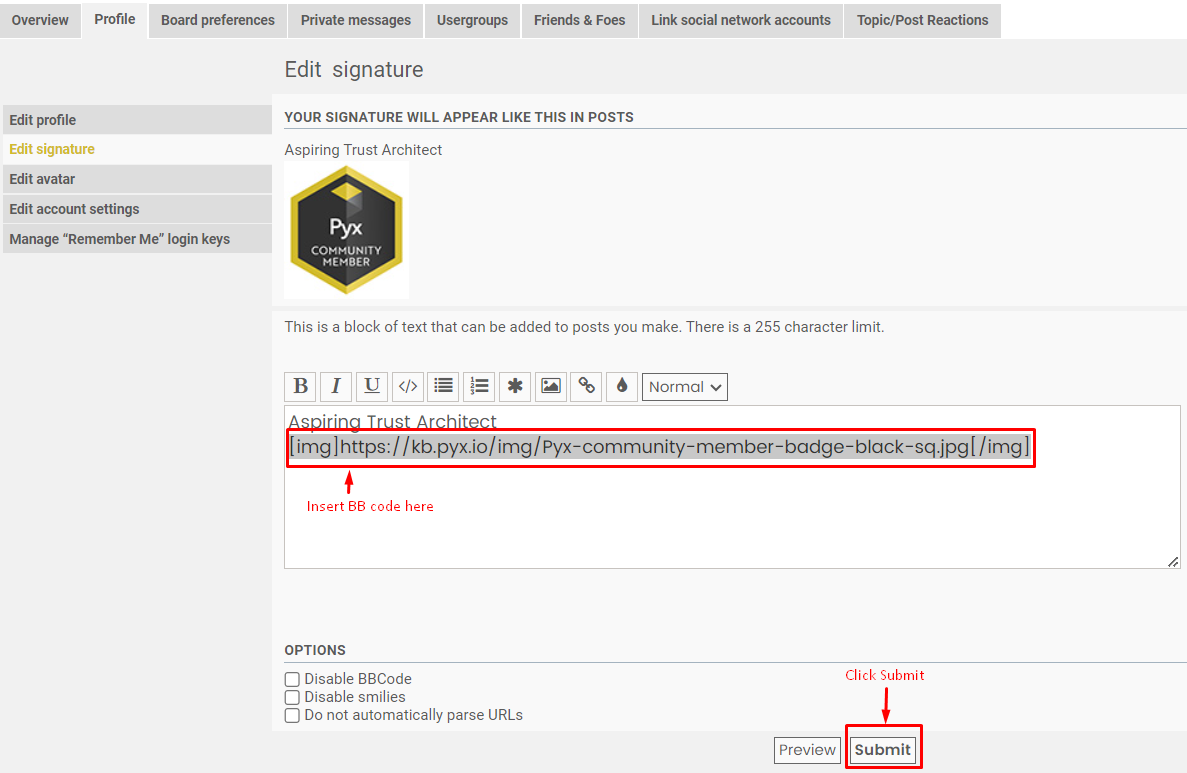The height and width of the screenshot is (773, 1187).
Task: Open the Normal font size dropdown
Action: click(x=685, y=387)
